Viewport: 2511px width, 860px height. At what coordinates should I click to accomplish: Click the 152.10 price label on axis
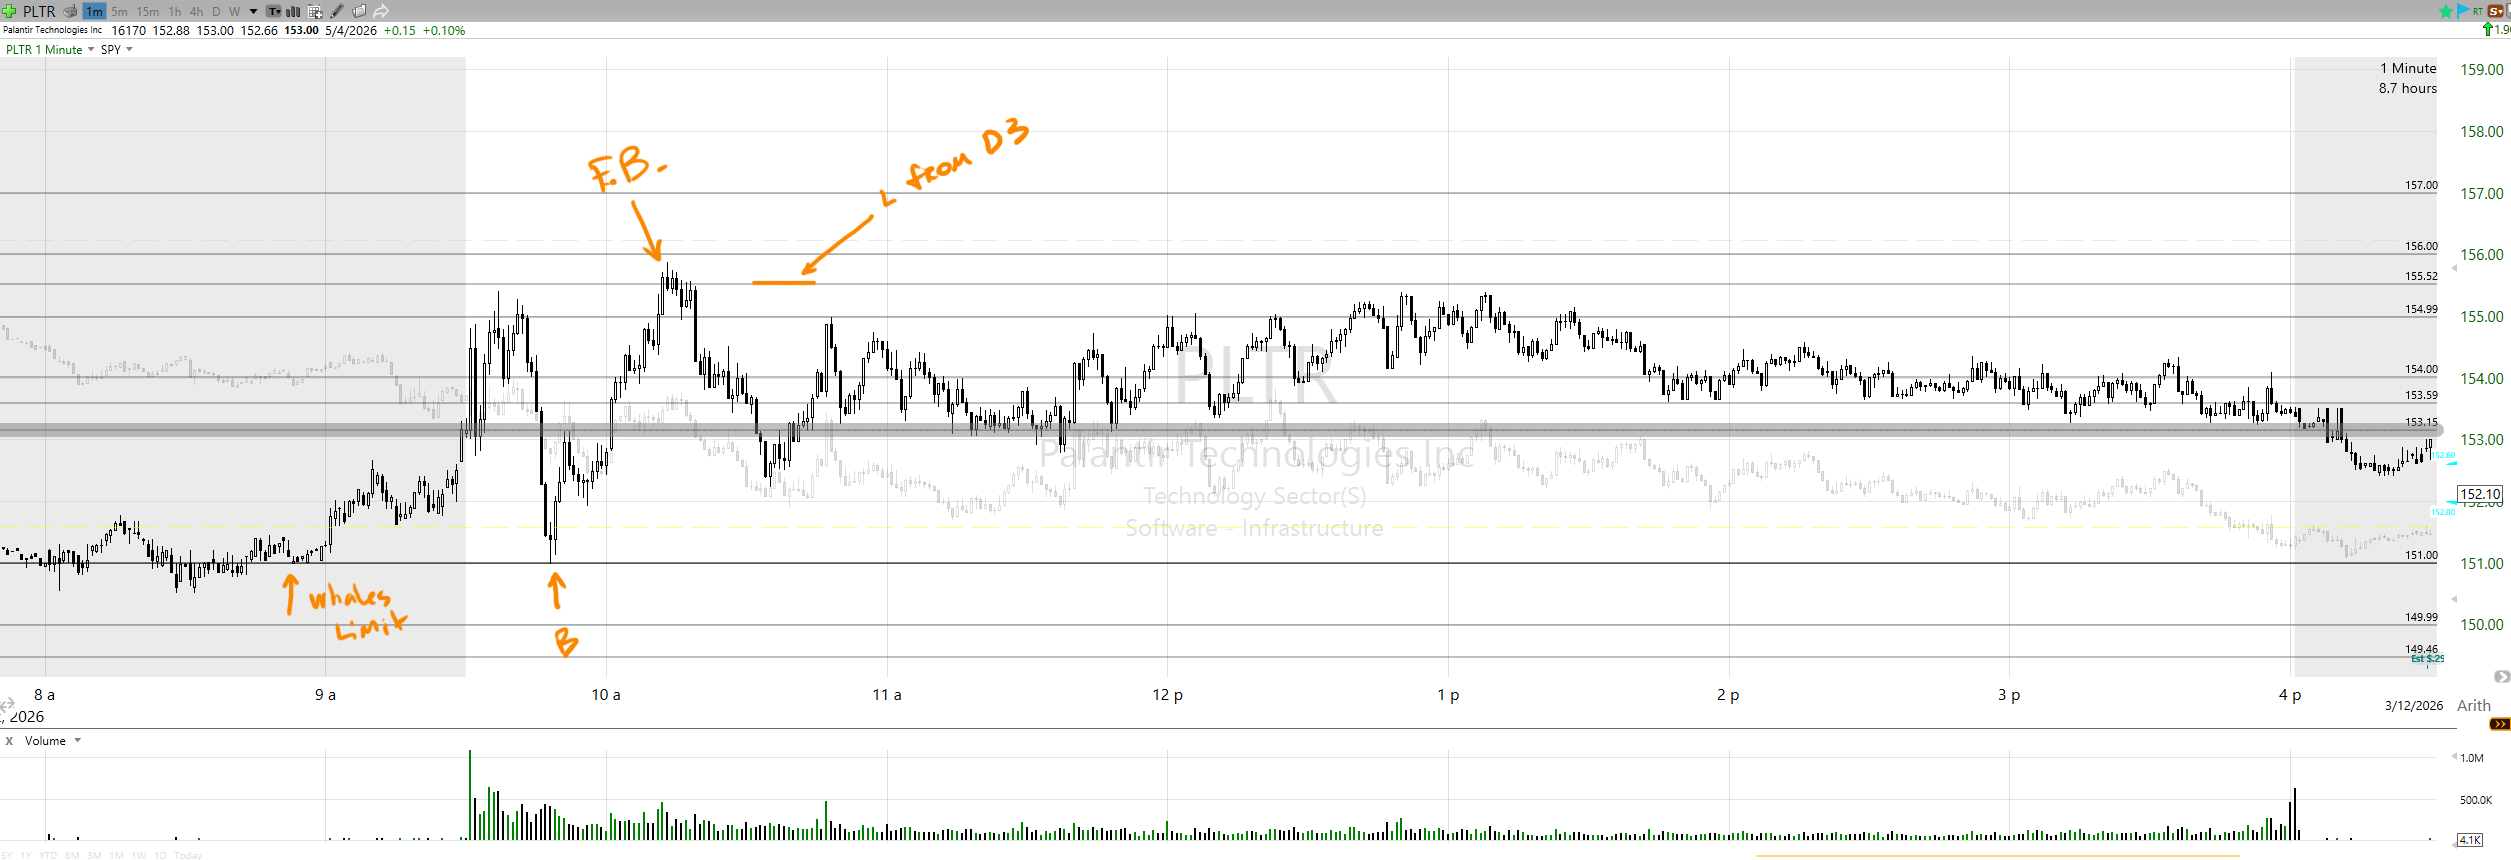[x=2479, y=494]
